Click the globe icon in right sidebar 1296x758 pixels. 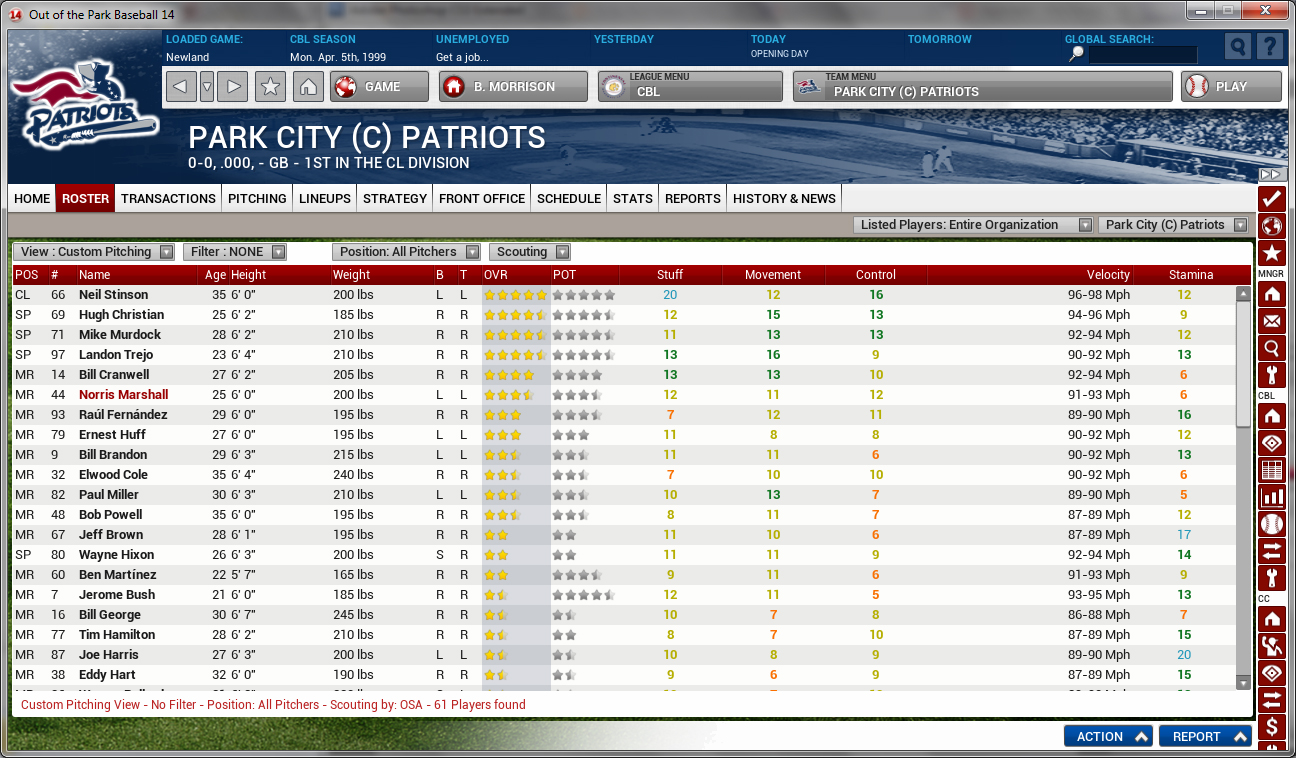1272,225
